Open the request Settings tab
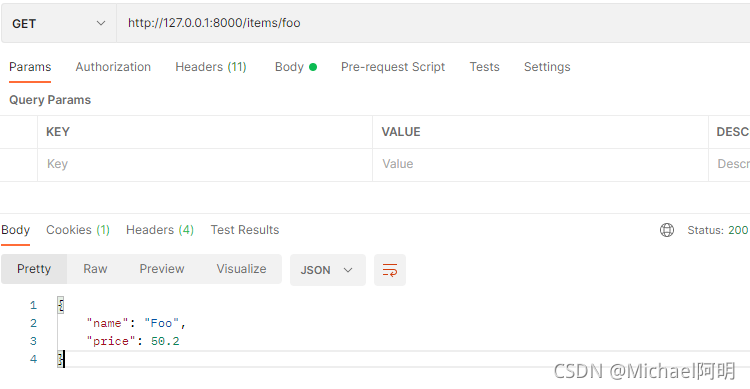 (x=547, y=67)
